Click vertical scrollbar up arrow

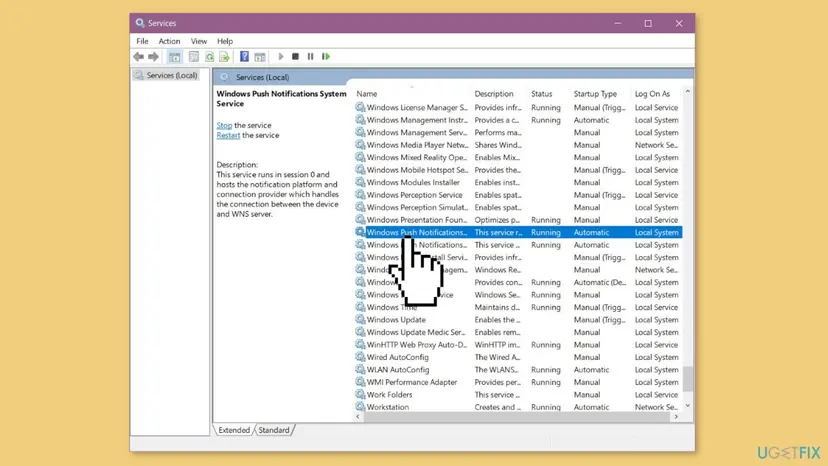click(688, 92)
